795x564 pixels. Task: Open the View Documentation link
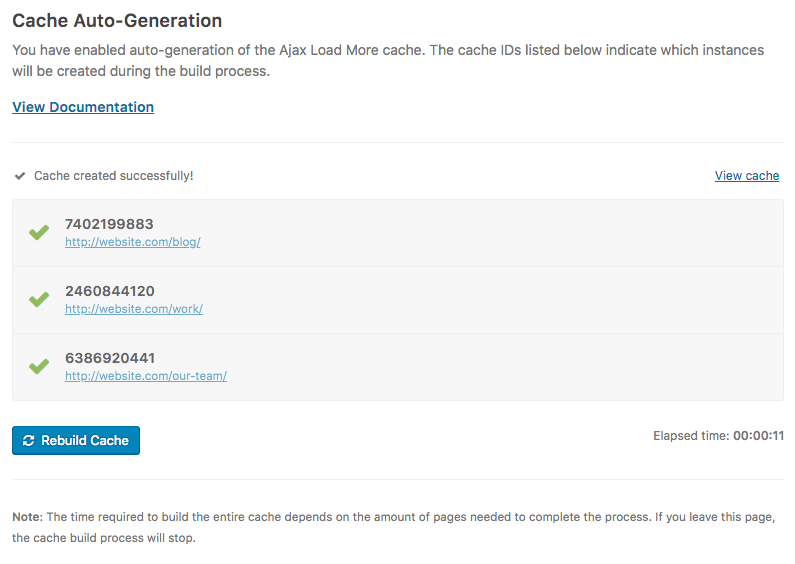83,107
